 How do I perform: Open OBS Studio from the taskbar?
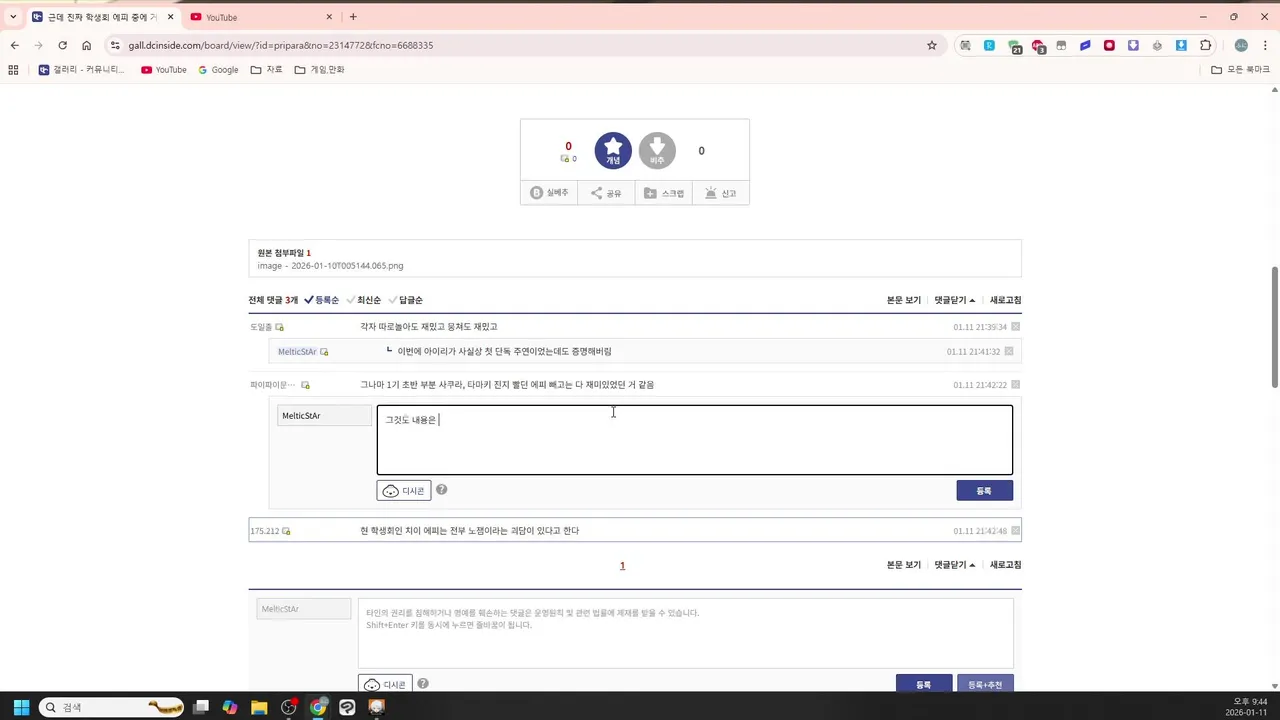click(289, 707)
